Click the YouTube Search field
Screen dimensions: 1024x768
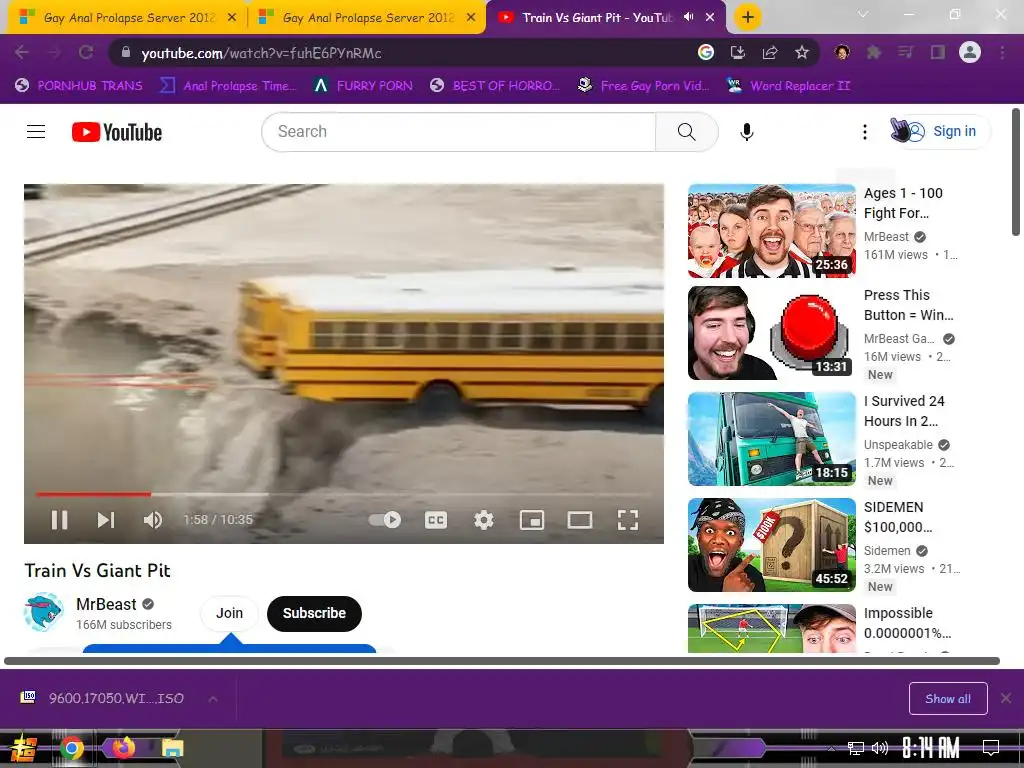pos(458,132)
